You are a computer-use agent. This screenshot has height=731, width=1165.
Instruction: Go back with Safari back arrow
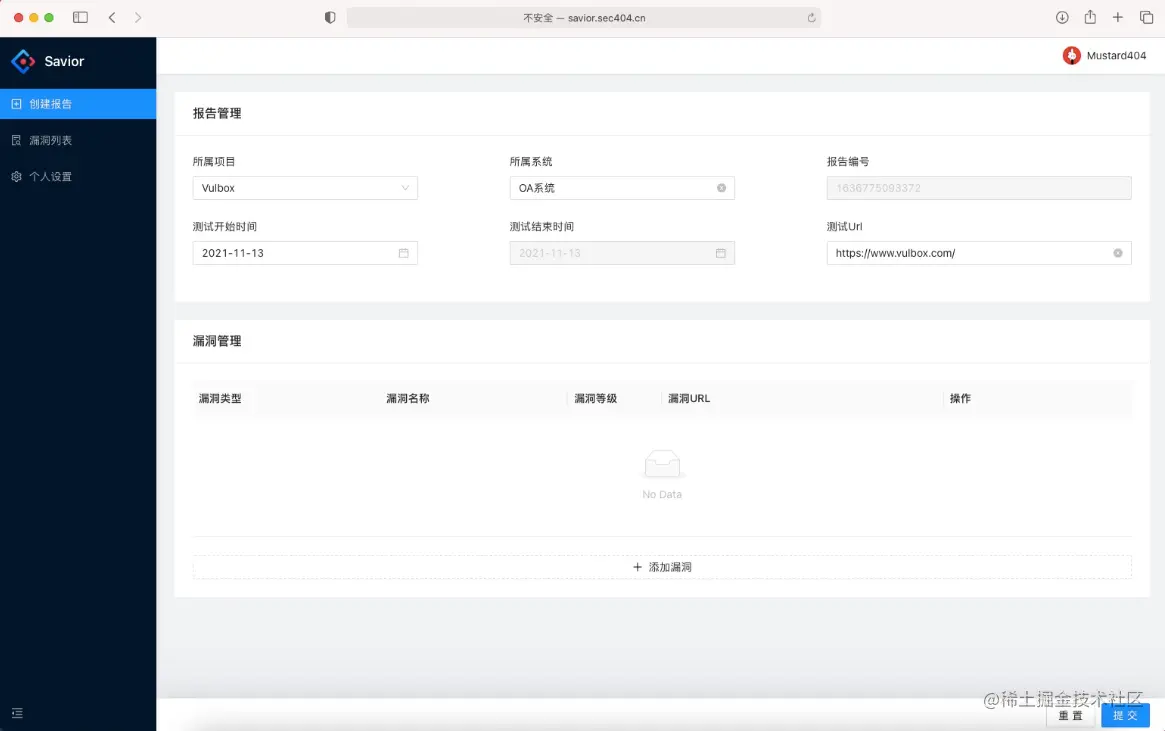[112, 17]
